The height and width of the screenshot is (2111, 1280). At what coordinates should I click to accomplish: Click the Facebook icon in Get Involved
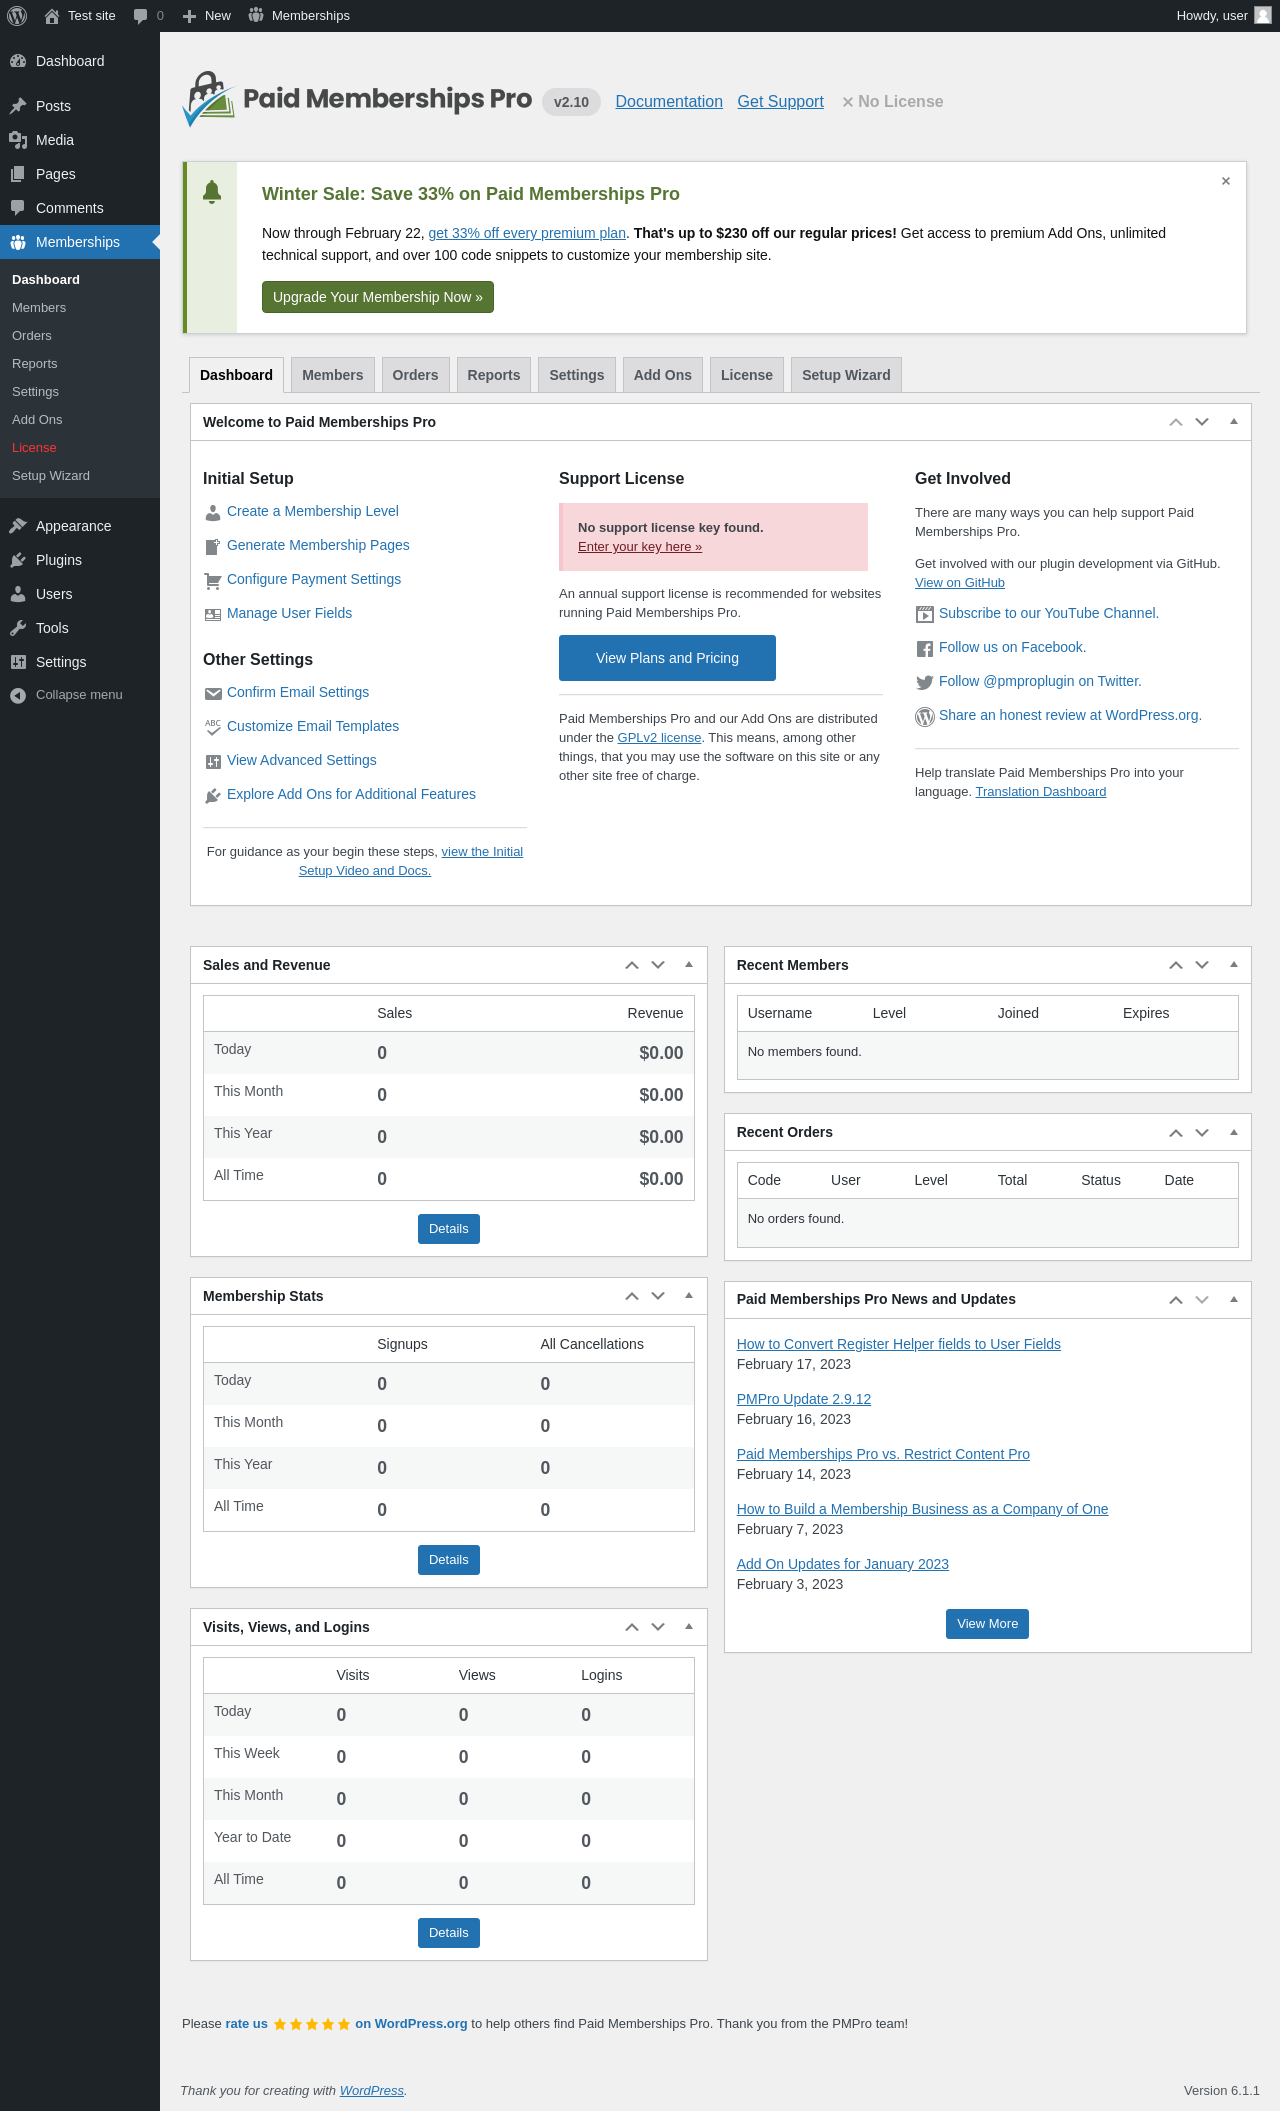[x=925, y=649]
